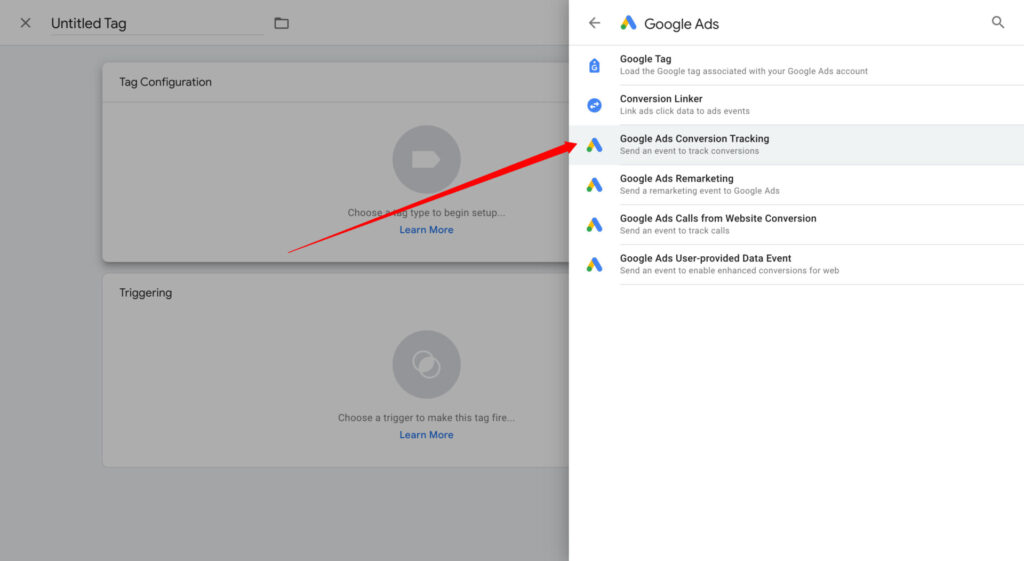Pick Google Ads User-provided Data Event
1024x561 pixels.
point(705,259)
